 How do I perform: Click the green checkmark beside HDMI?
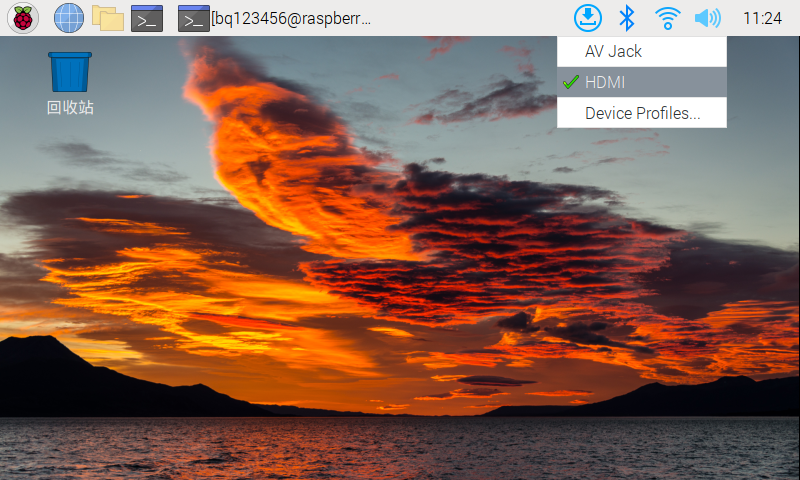point(571,82)
